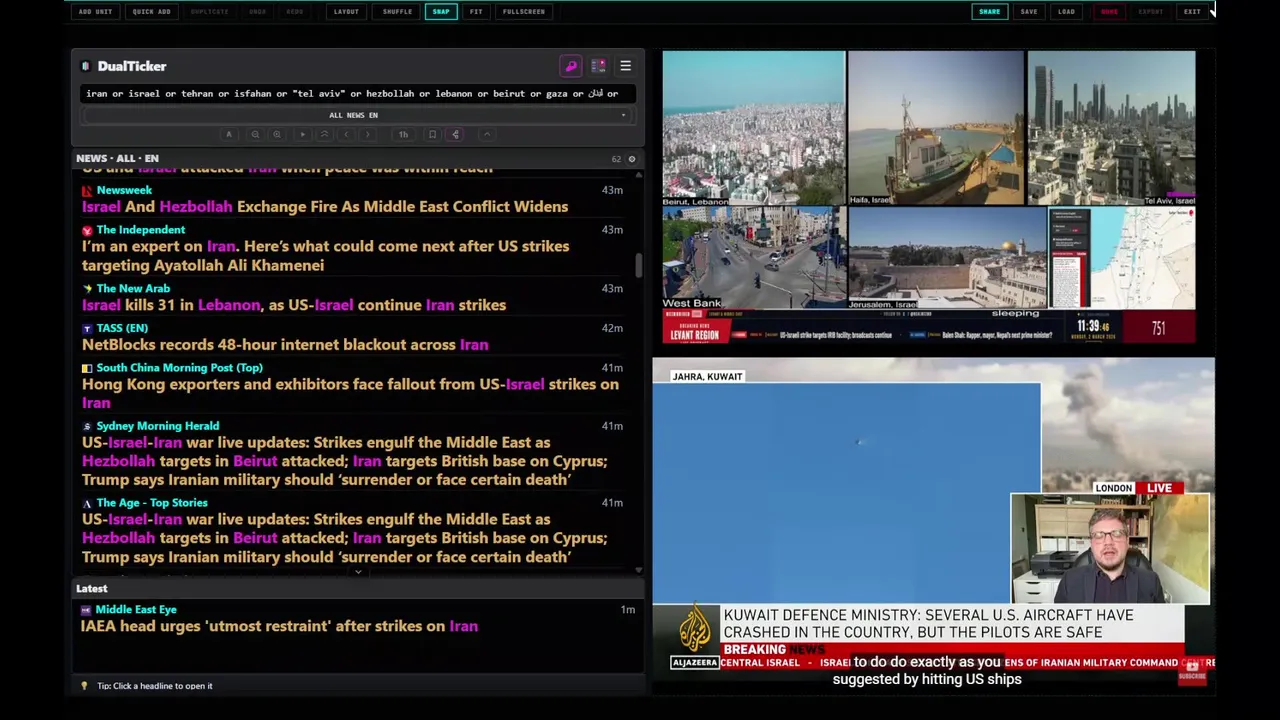Open headline 'Israel And Hezbollah Exchange Fire'

coord(325,207)
